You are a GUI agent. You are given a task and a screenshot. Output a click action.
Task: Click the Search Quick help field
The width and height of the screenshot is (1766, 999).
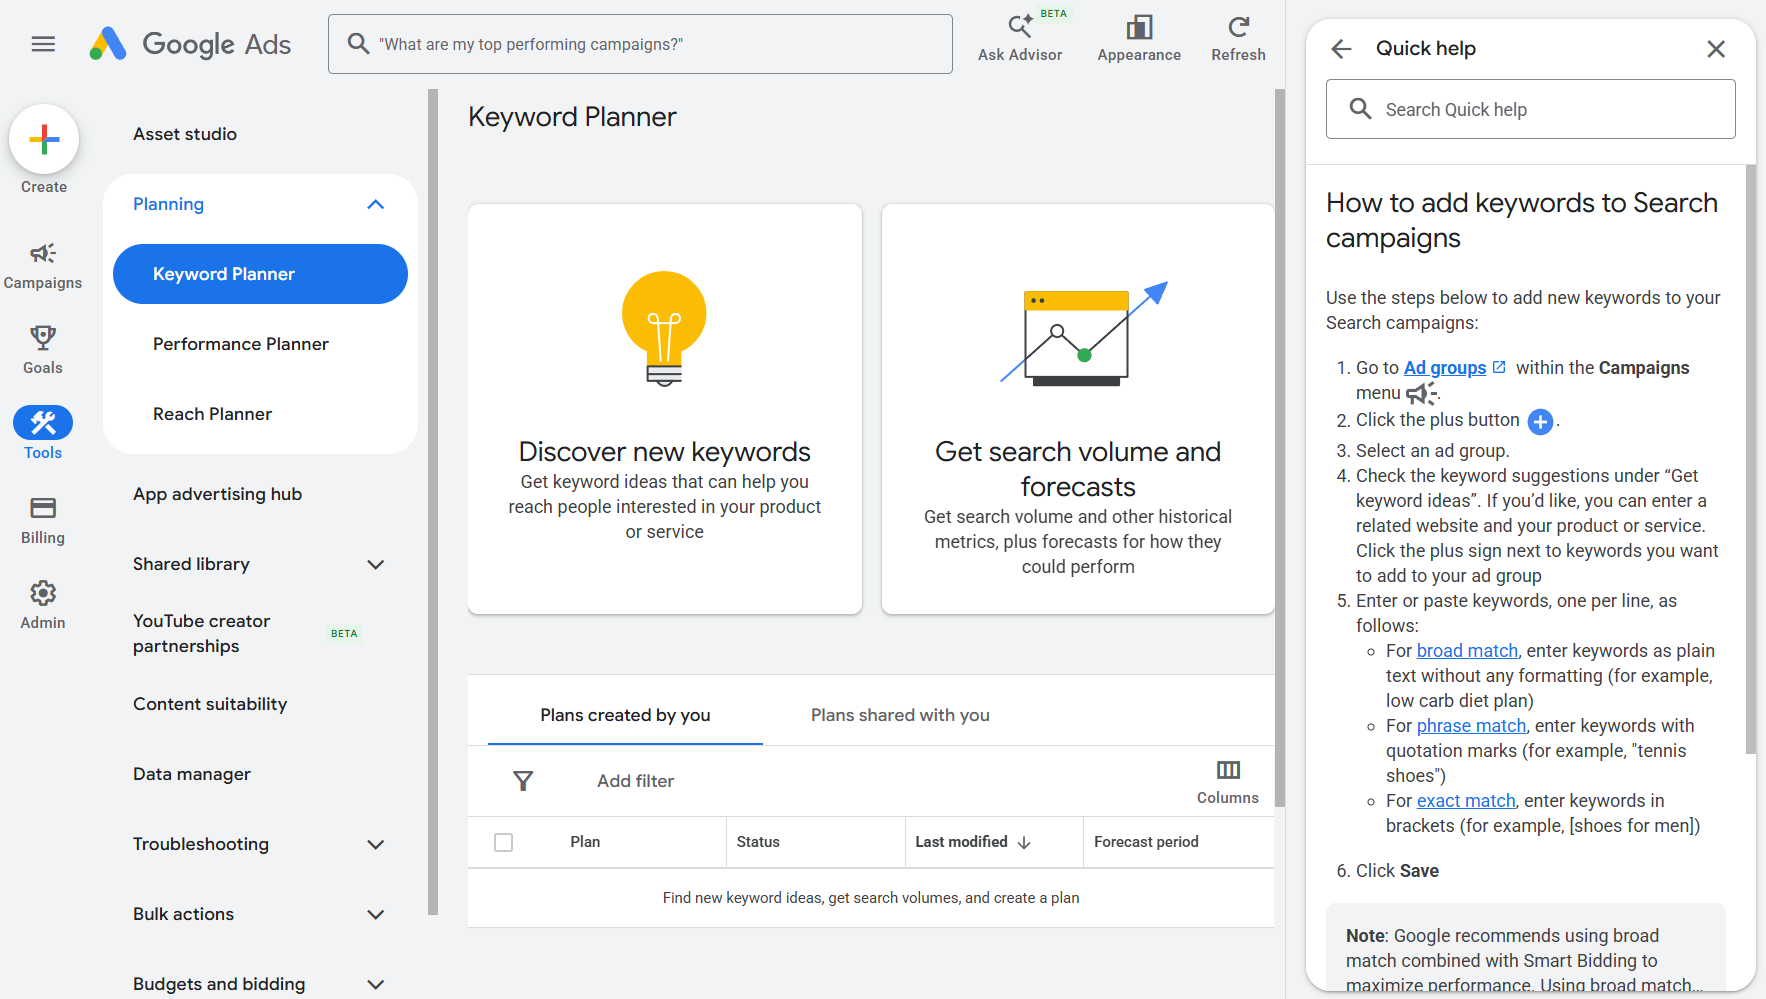pos(1530,109)
